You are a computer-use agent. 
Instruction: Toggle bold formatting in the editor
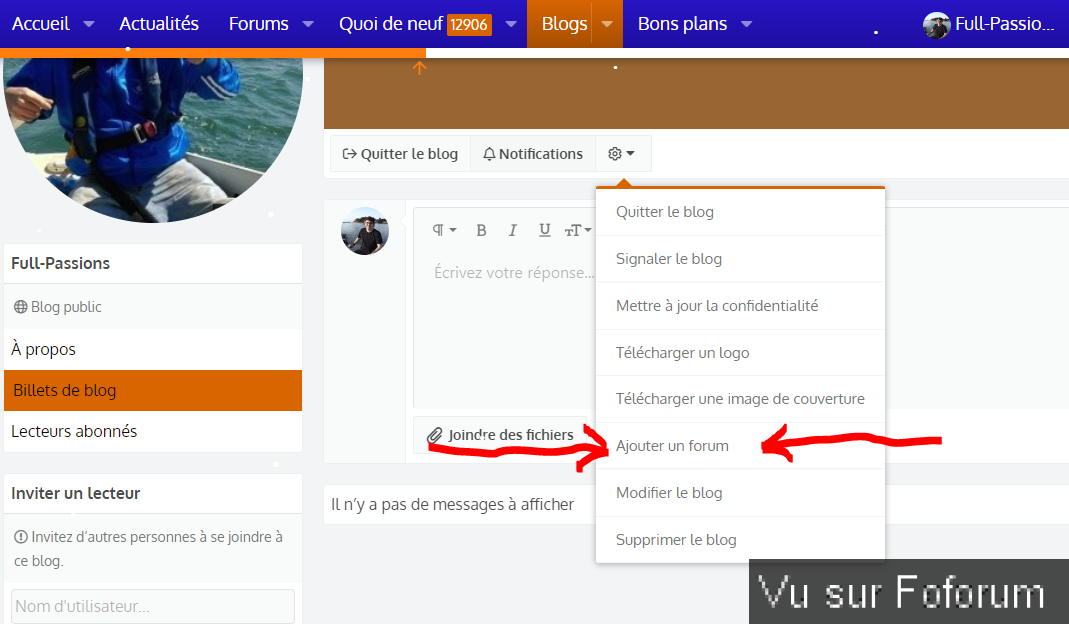pos(481,230)
